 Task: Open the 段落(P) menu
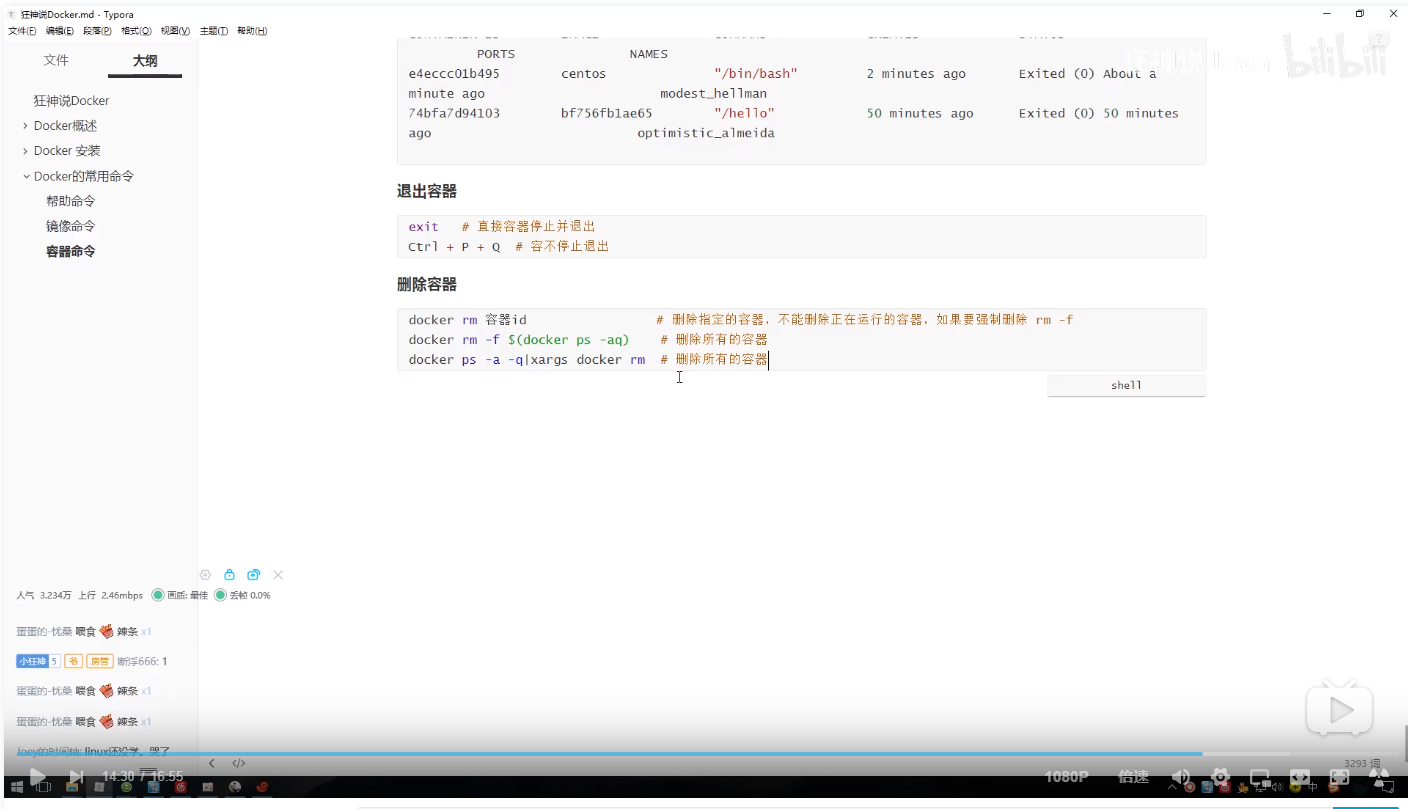pyautogui.click(x=98, y=31)
